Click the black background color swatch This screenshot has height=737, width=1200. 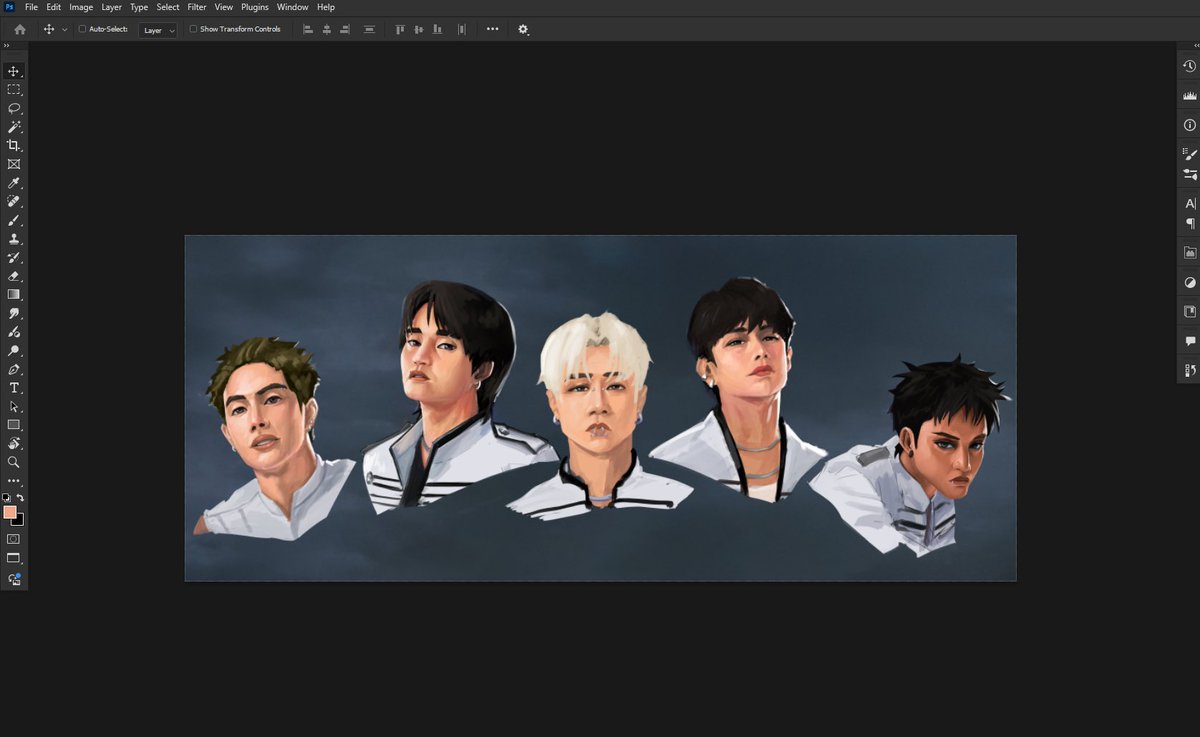[19, 520]
